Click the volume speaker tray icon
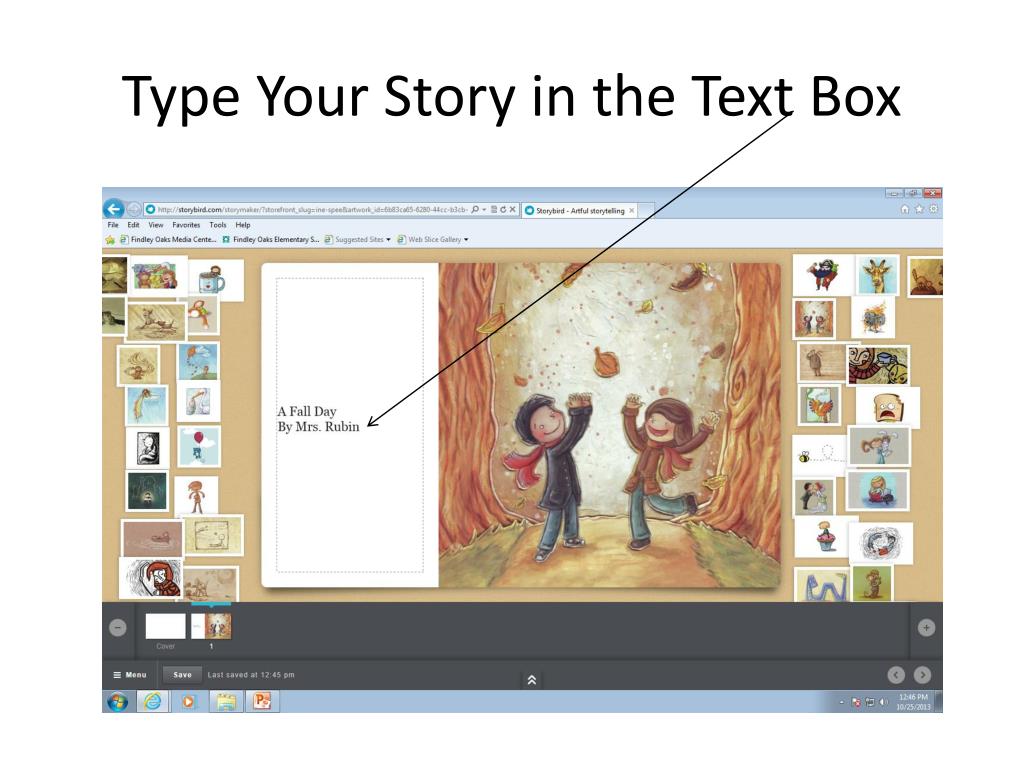The width and height of the screenshot is (1024, 768). [883, 702]
